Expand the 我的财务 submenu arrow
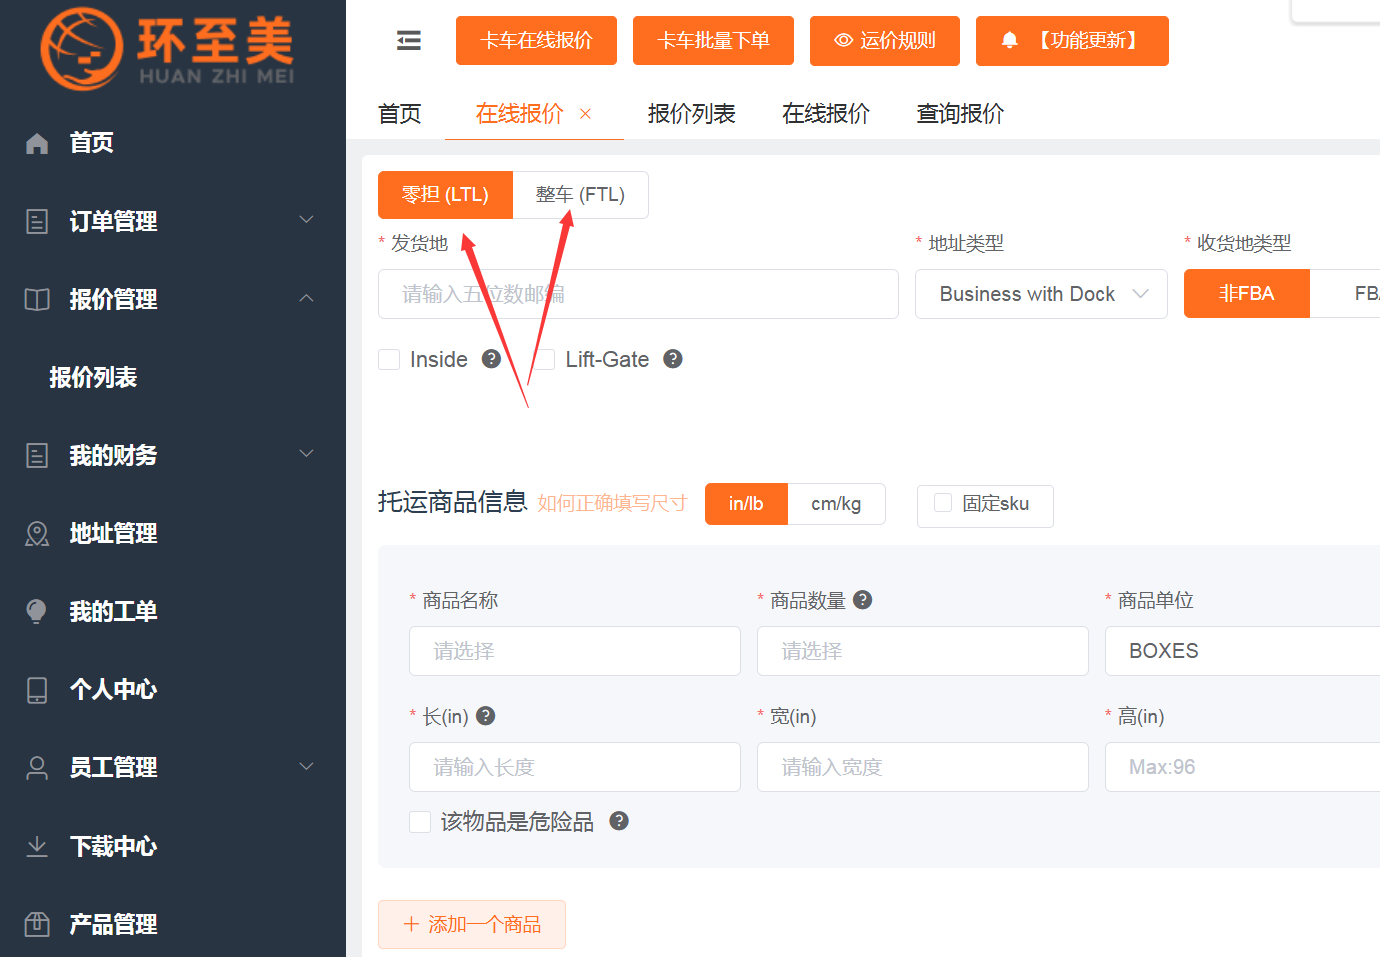Image resolution: width=1380 pixels, height=957 pixels. (307, 453)
